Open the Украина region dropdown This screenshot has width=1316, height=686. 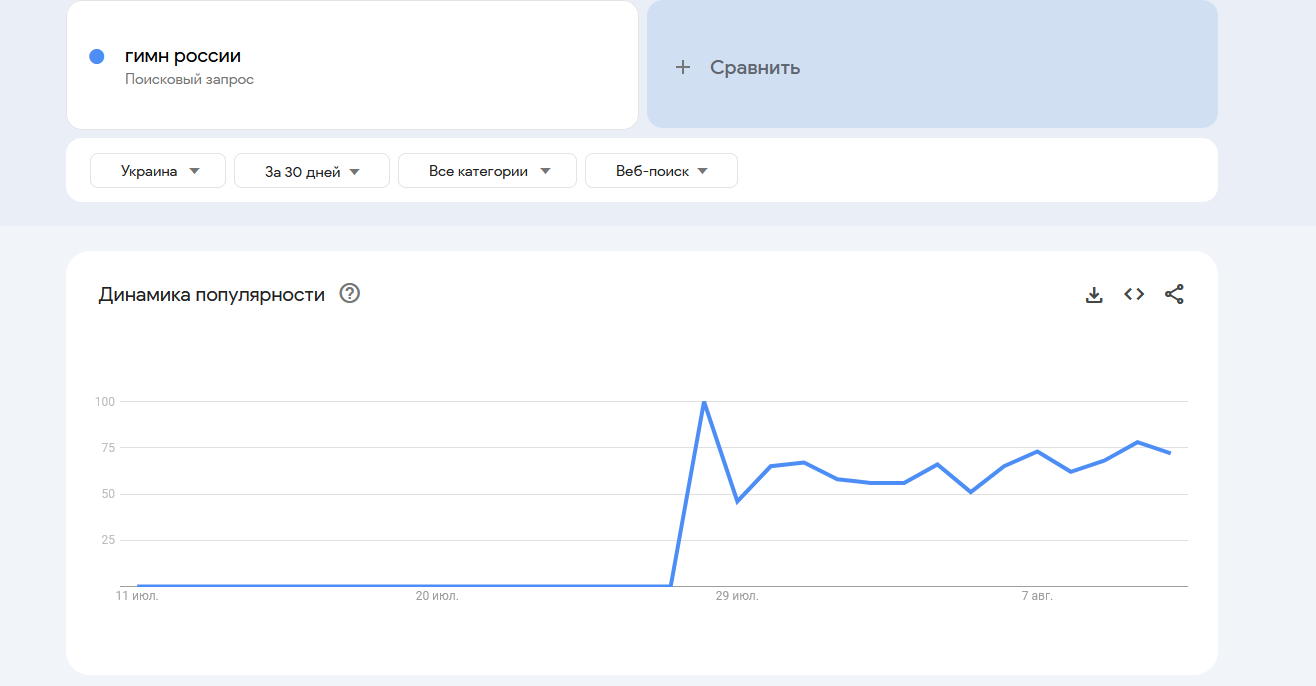pos(158,171)
